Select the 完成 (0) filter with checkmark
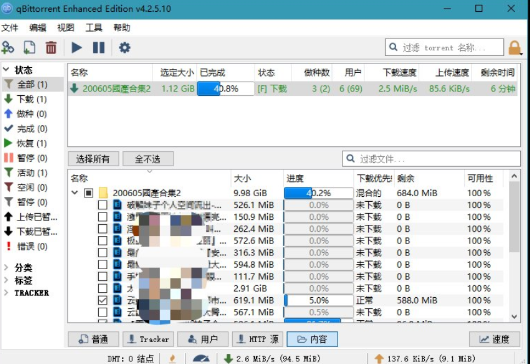Screen dimensions: 530x364 coord(33,129)
